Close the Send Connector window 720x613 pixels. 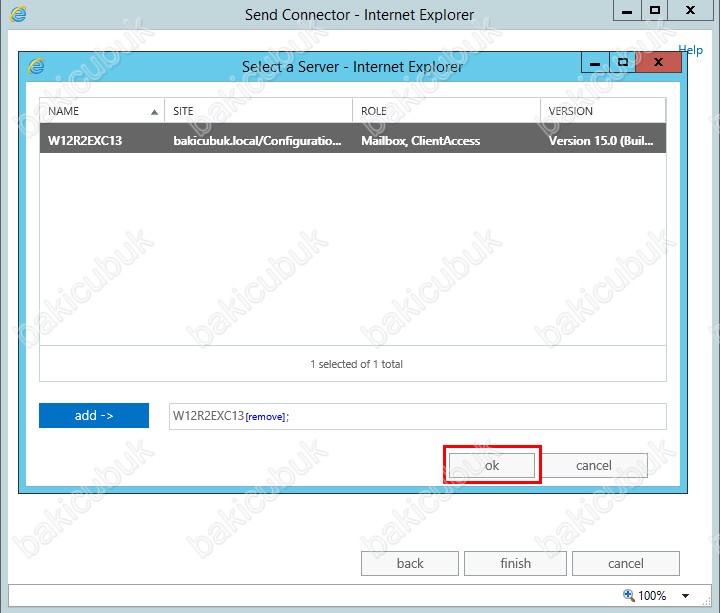tap(690, 10)
